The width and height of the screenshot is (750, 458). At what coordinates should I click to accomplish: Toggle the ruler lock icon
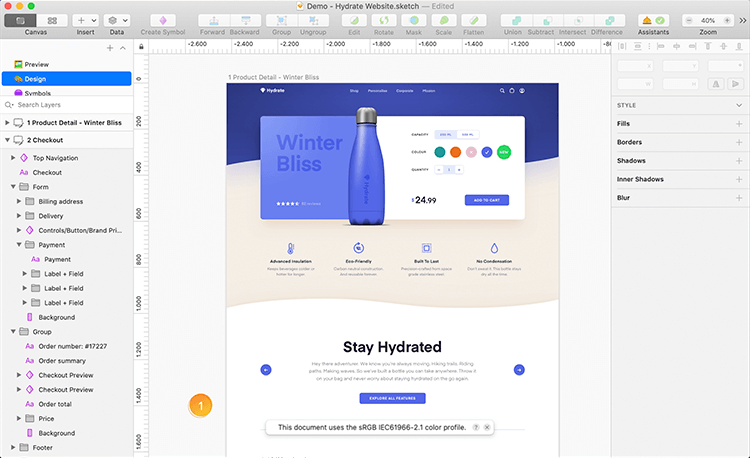click(x=141, y=46)
